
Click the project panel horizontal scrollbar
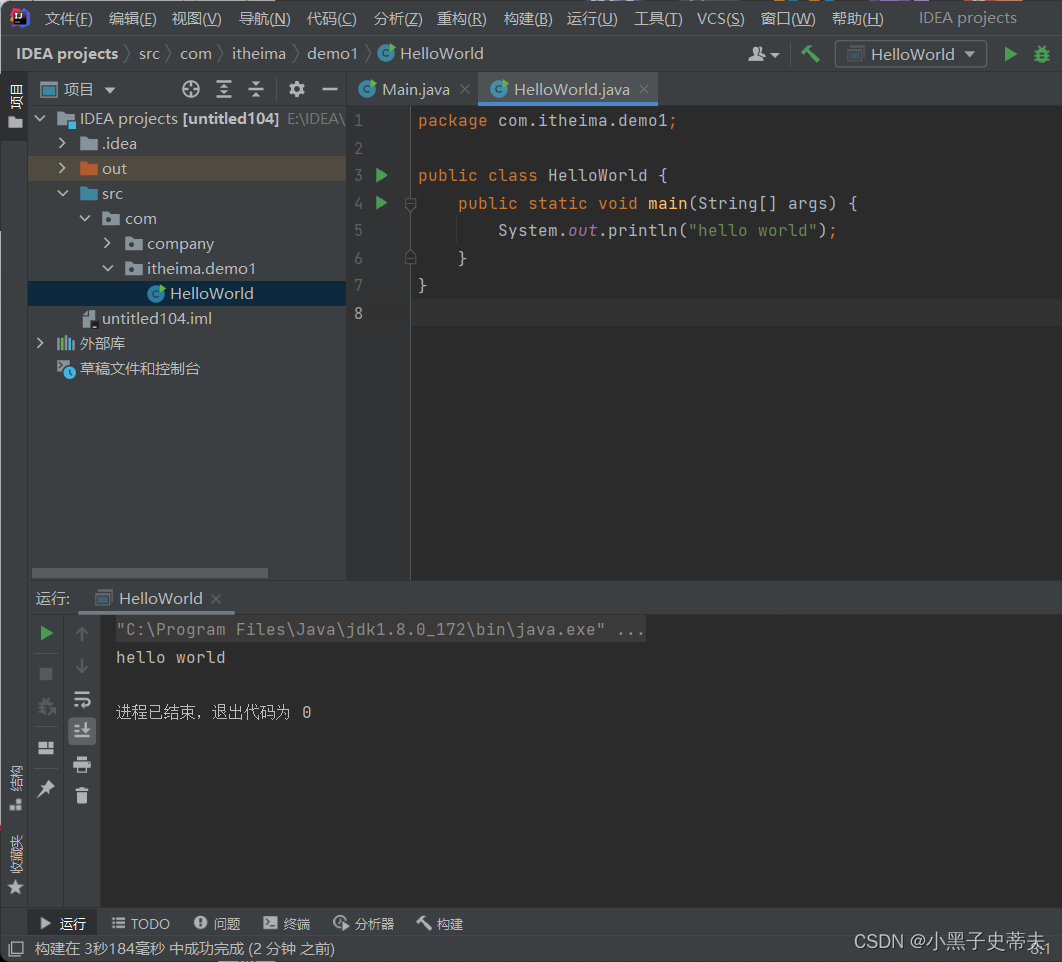[150, 573]
